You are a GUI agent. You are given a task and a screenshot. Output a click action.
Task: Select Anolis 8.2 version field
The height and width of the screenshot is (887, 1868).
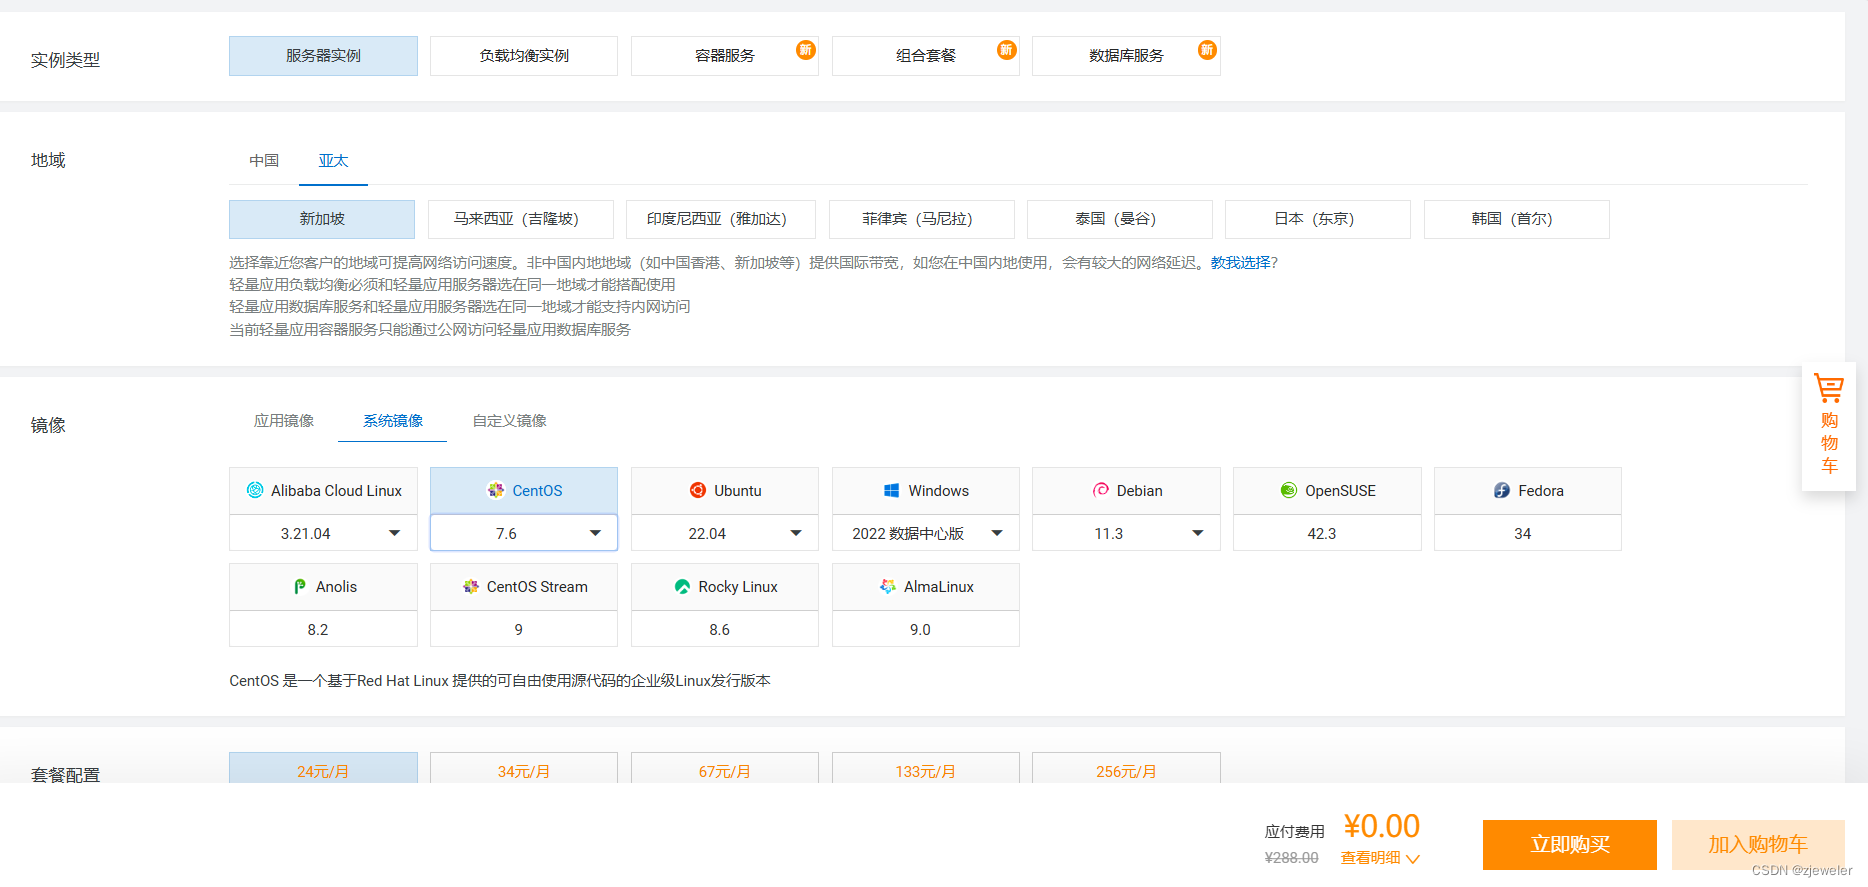(x=323, y=629)
